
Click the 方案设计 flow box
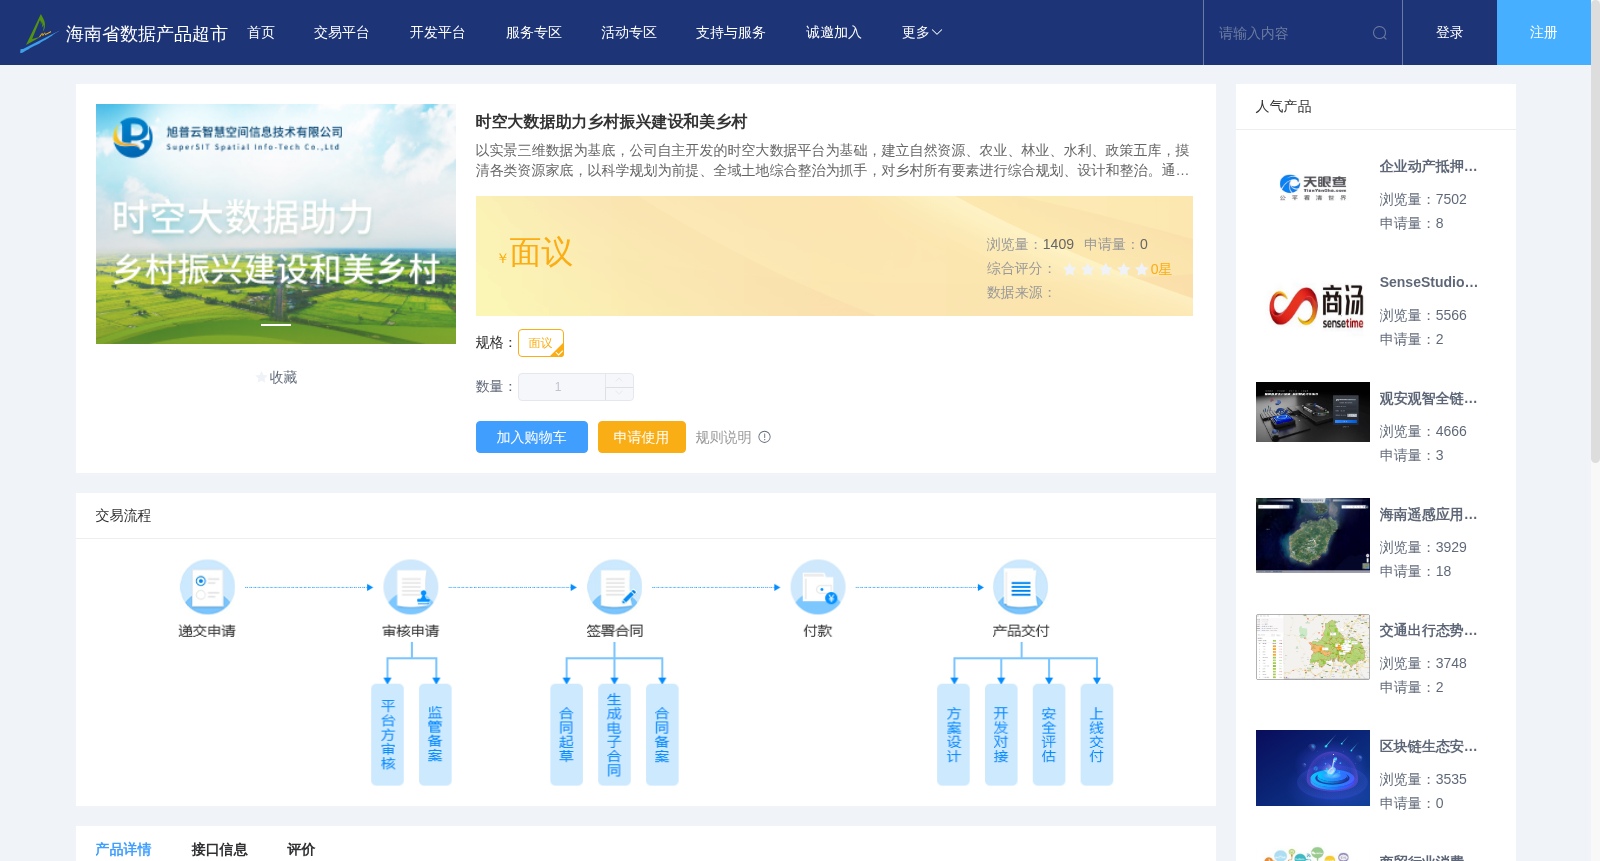953,735
